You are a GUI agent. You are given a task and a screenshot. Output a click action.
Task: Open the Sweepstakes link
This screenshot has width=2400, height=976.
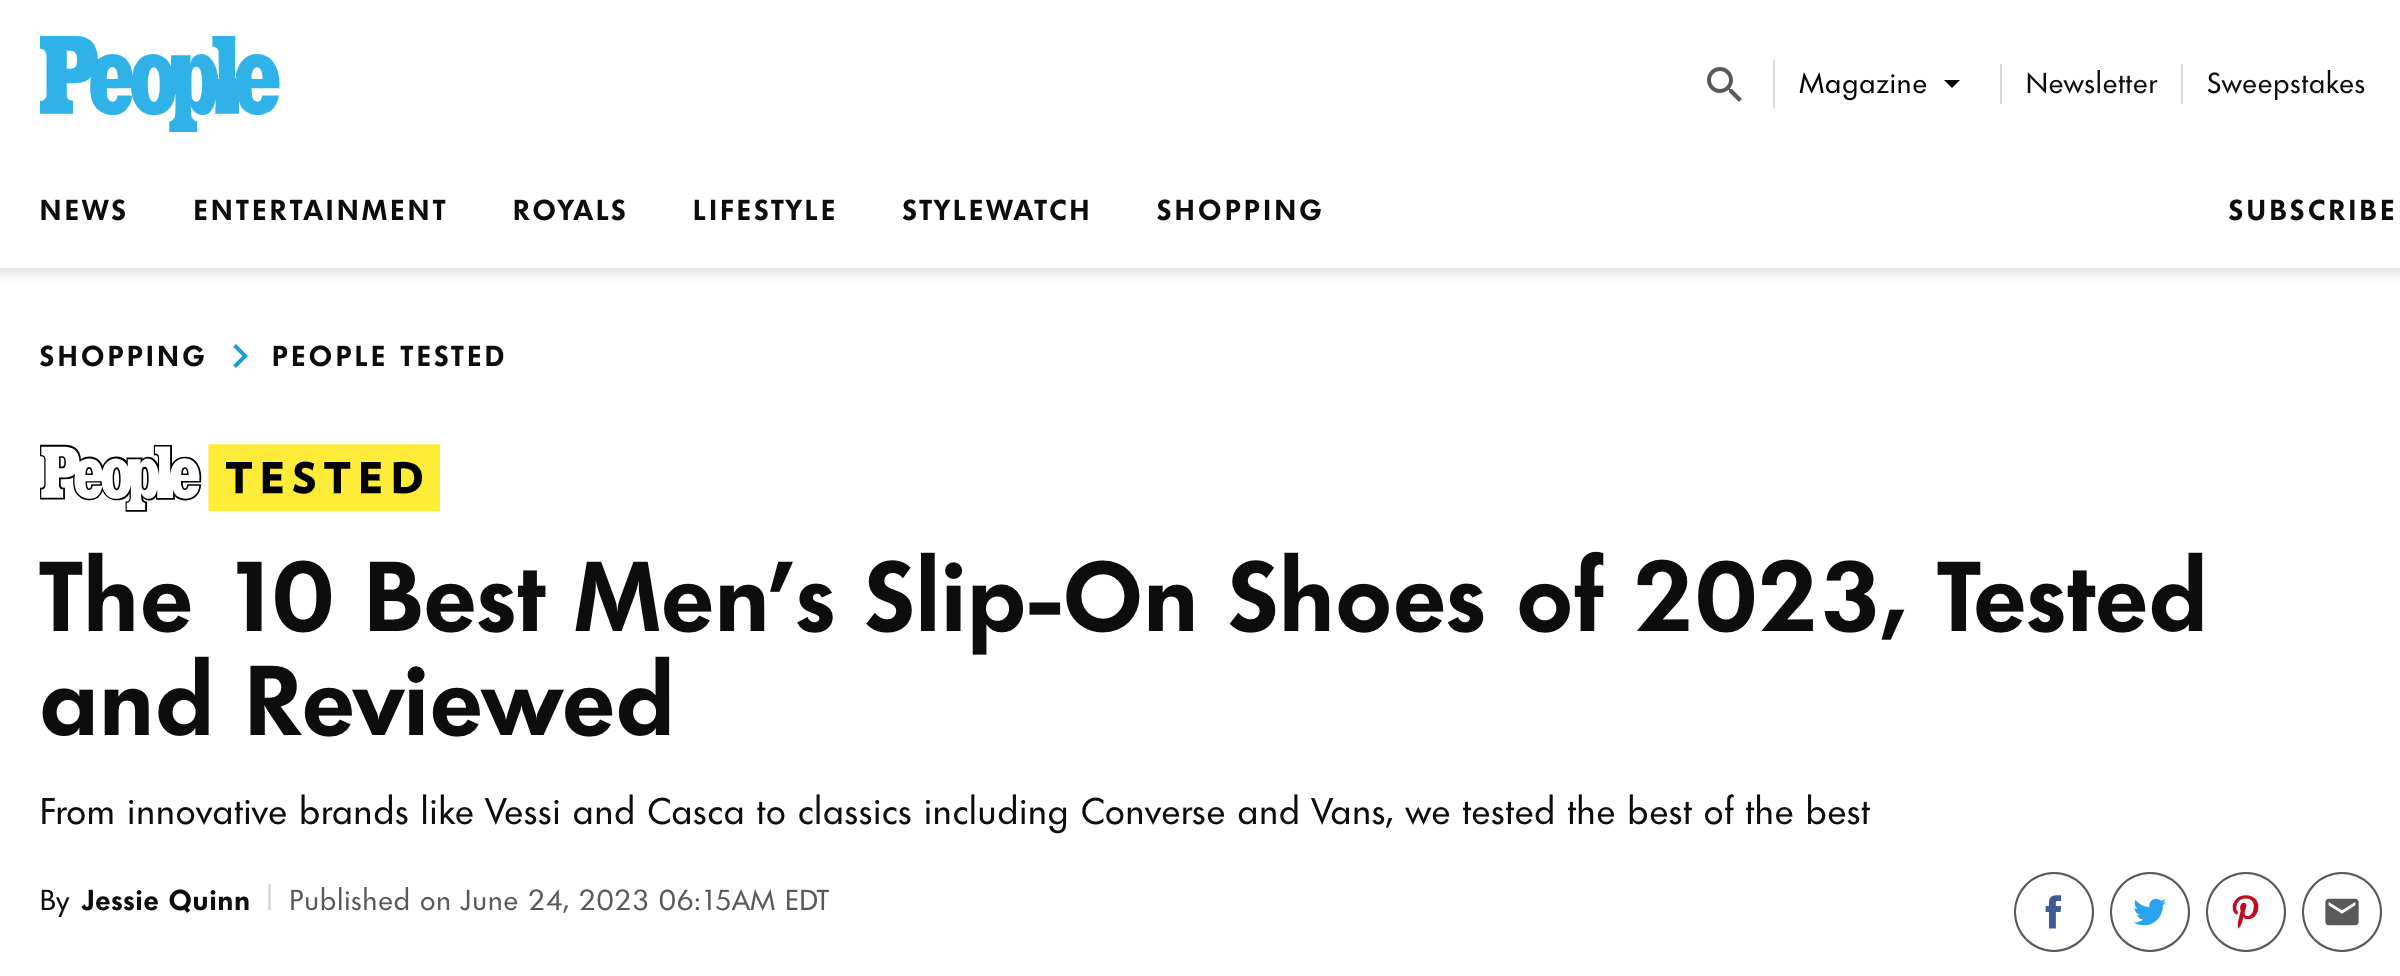tap(2285, 84)
